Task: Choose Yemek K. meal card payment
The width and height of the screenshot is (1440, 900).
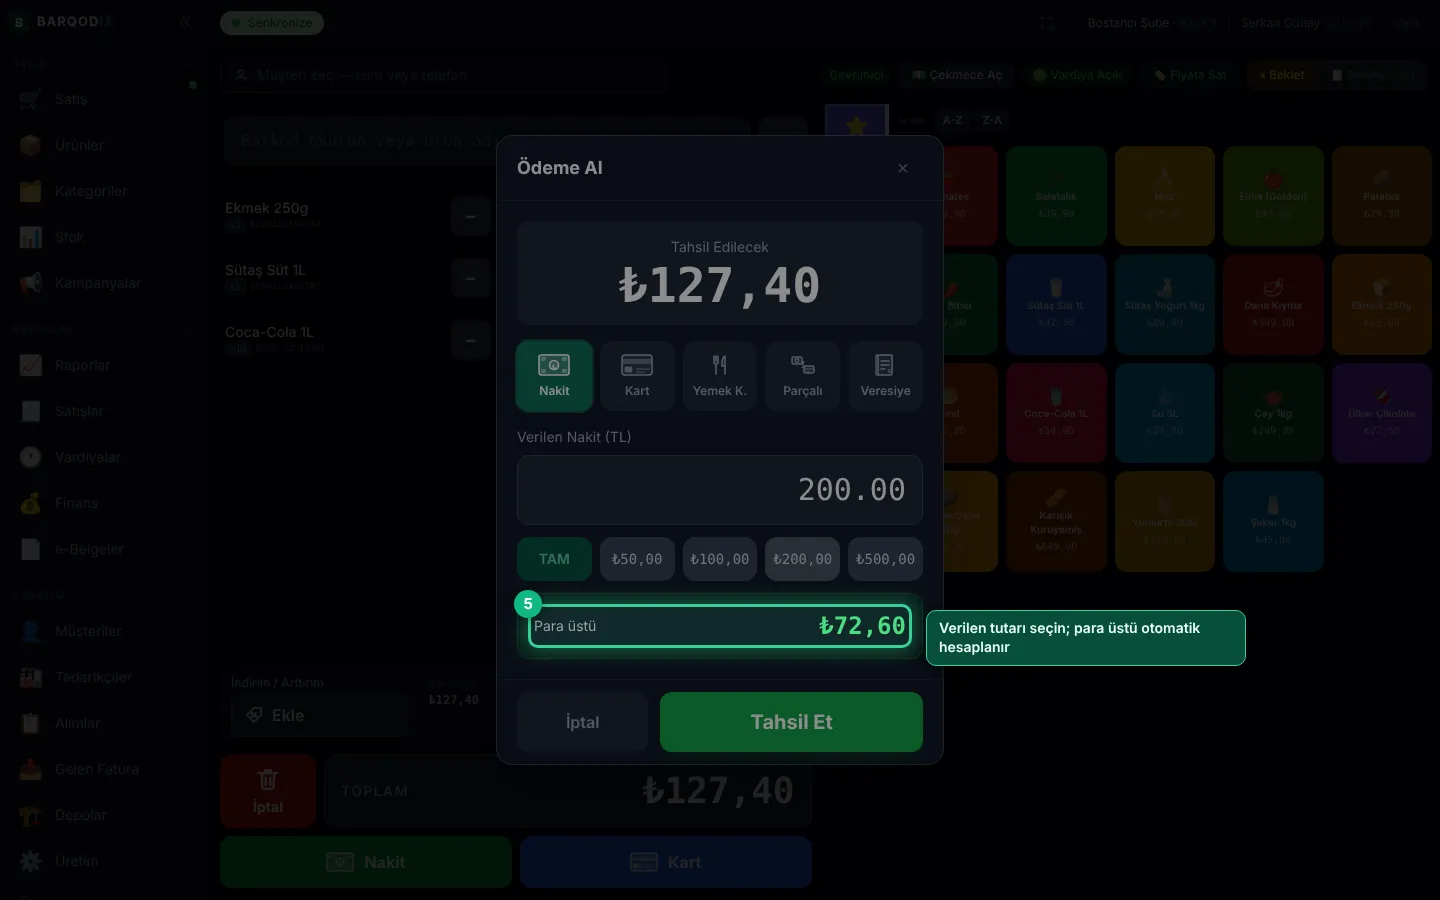Action: 720,376
